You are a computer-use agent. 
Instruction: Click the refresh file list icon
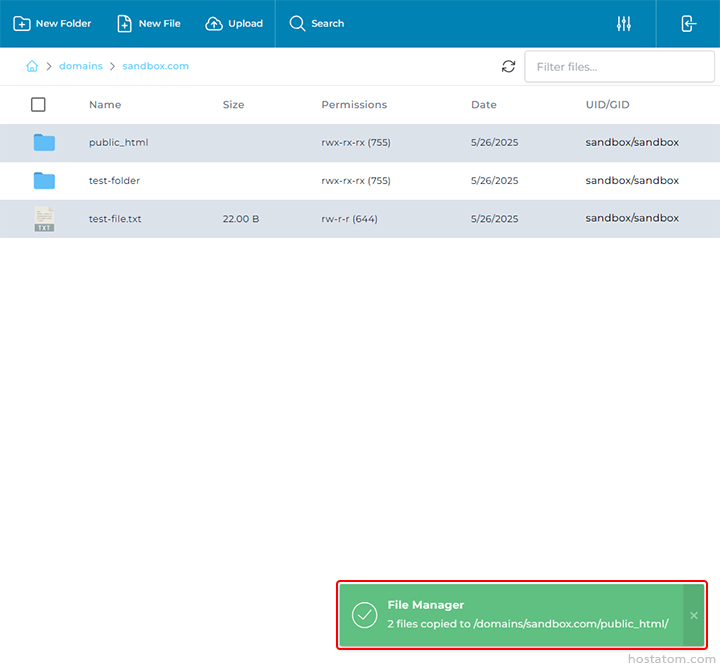tap(509, 67)
